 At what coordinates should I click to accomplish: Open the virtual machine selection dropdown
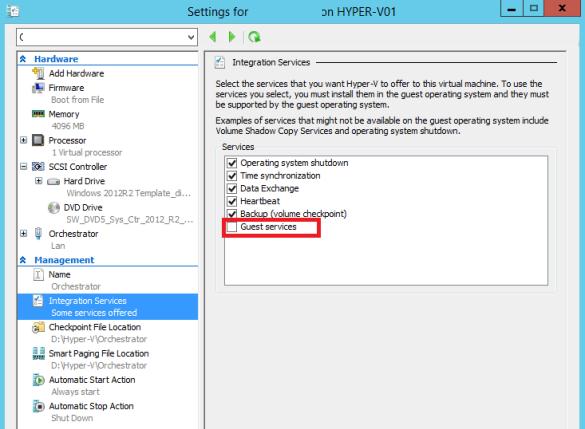tap(107, 37)
